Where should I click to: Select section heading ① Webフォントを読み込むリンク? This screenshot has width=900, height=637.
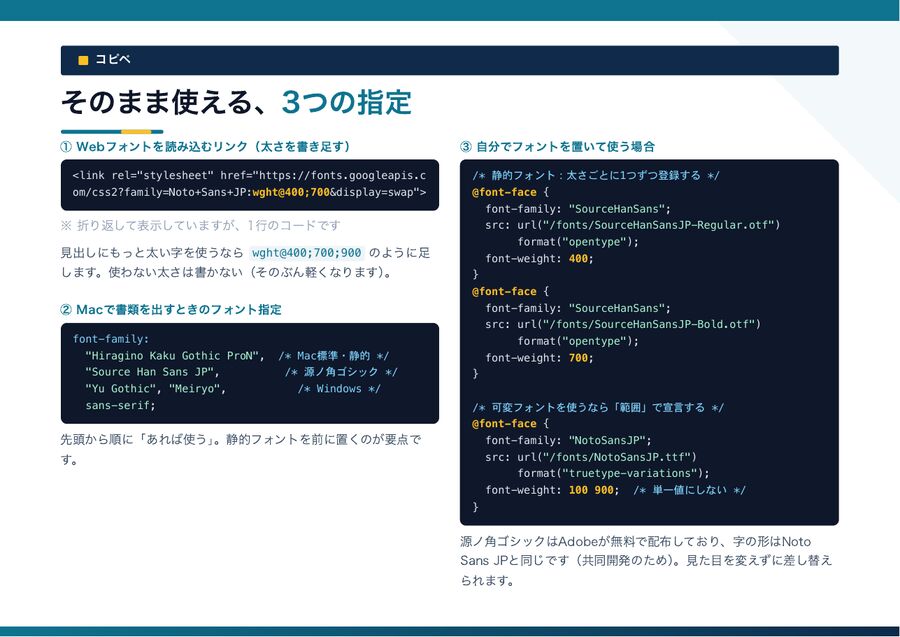(205, 147)
